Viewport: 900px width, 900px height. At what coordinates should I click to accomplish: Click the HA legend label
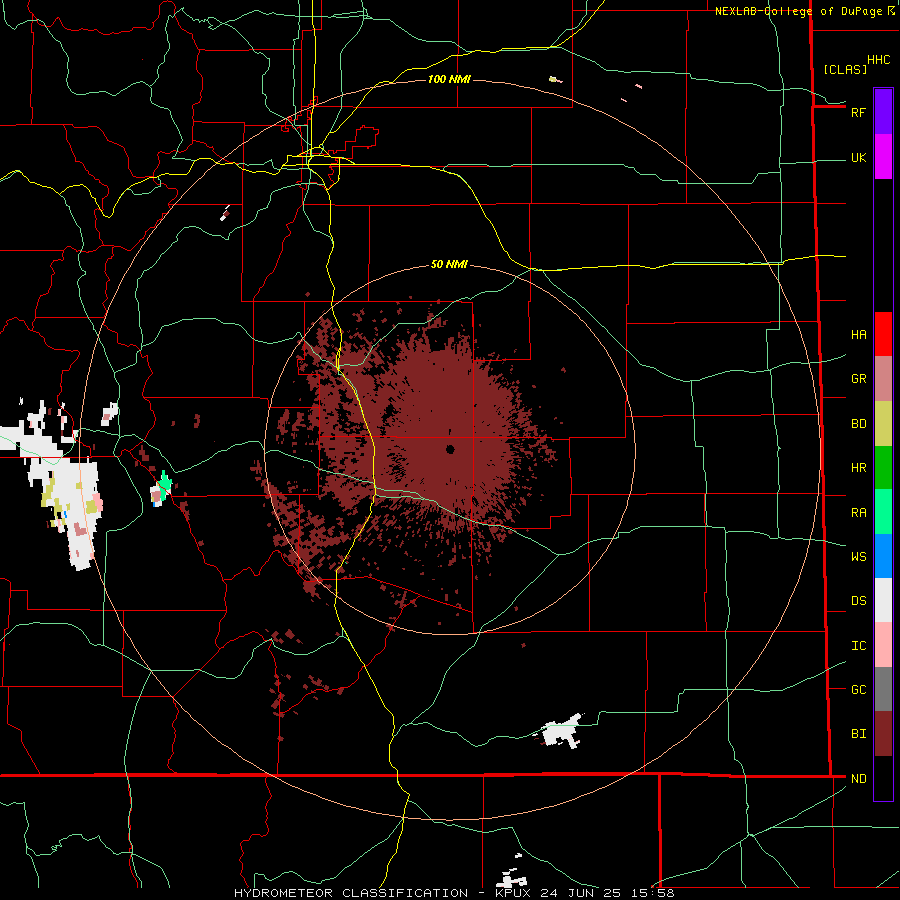click(x=858, y=335)
